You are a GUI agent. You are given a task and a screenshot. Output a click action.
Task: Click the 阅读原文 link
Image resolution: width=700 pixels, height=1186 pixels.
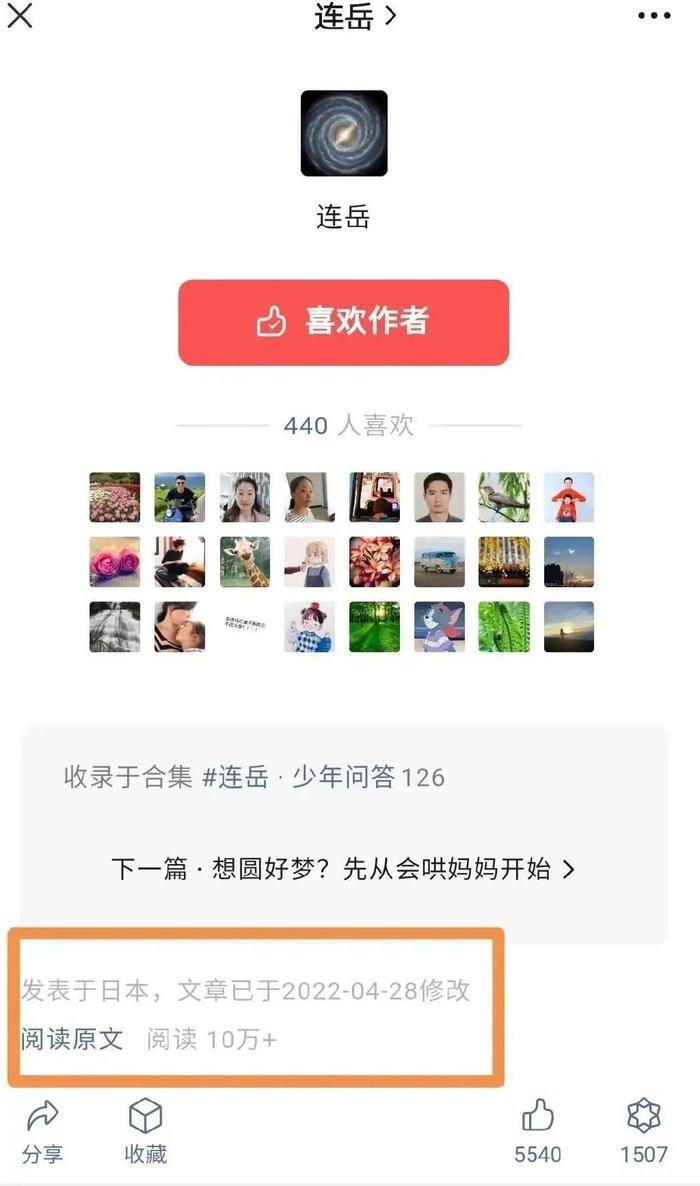72,1039
